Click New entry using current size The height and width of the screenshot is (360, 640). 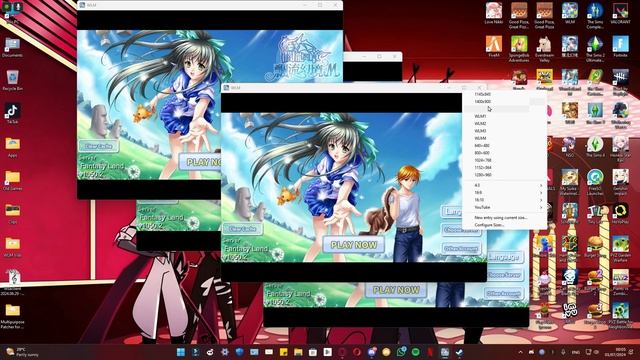(x=504, y=218)
